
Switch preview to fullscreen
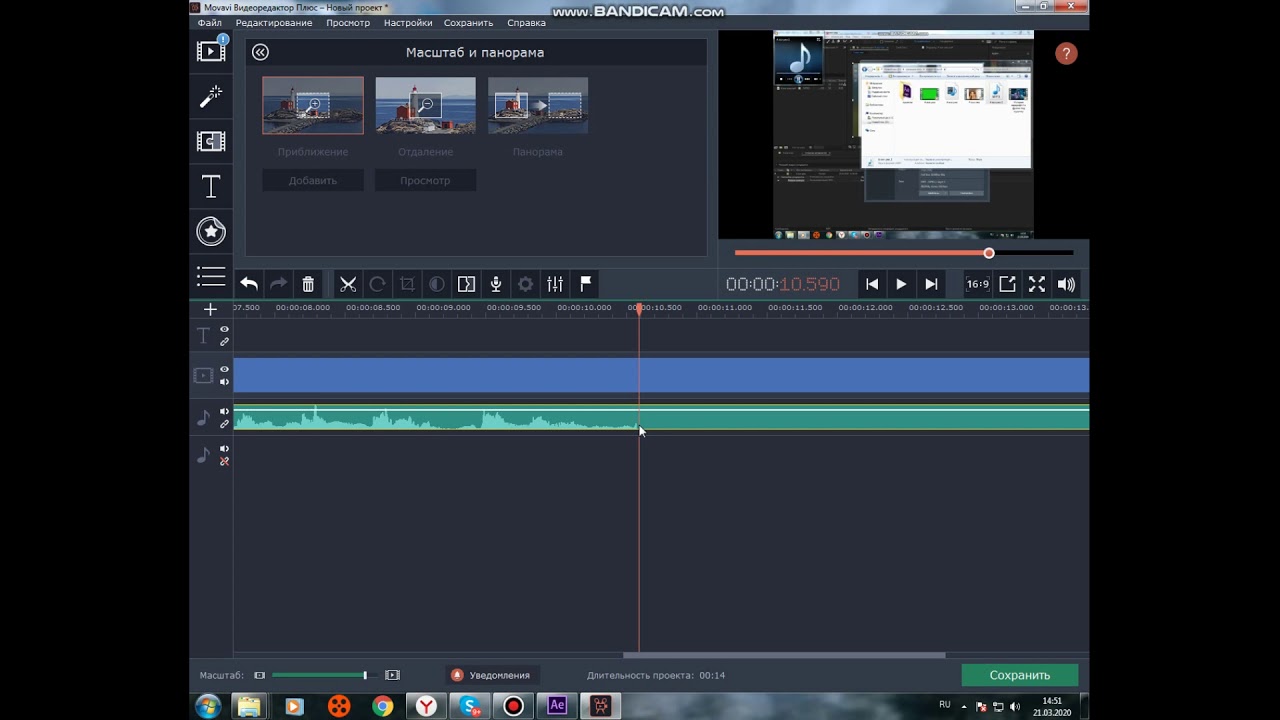click(x=1037, y=284)
